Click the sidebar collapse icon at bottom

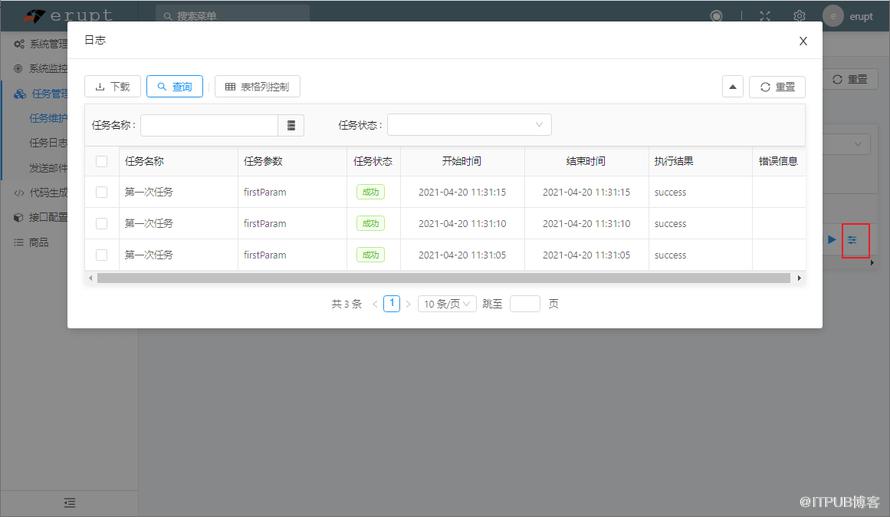tap(70, 503)
